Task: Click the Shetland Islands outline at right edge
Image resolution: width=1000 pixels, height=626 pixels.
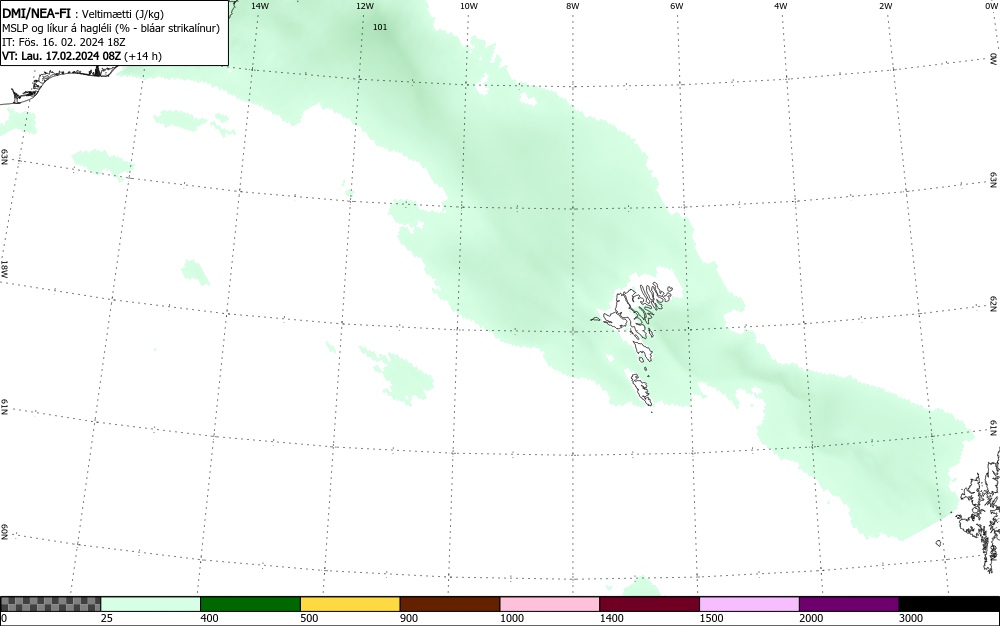Action: tap(980, 510)
